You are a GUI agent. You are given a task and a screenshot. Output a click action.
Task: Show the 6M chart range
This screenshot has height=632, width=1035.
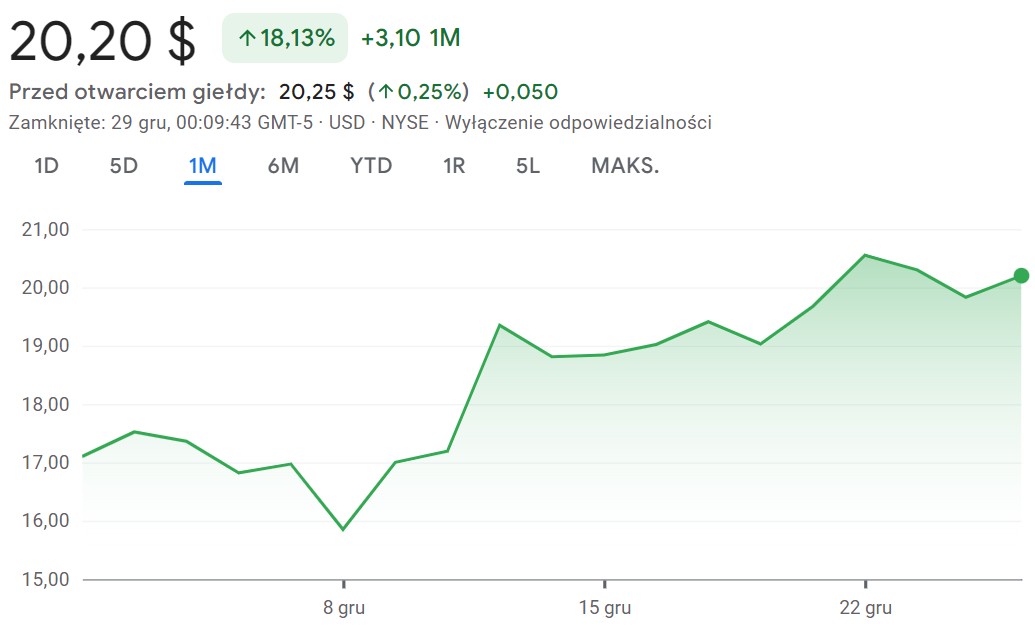click(283, 166)
